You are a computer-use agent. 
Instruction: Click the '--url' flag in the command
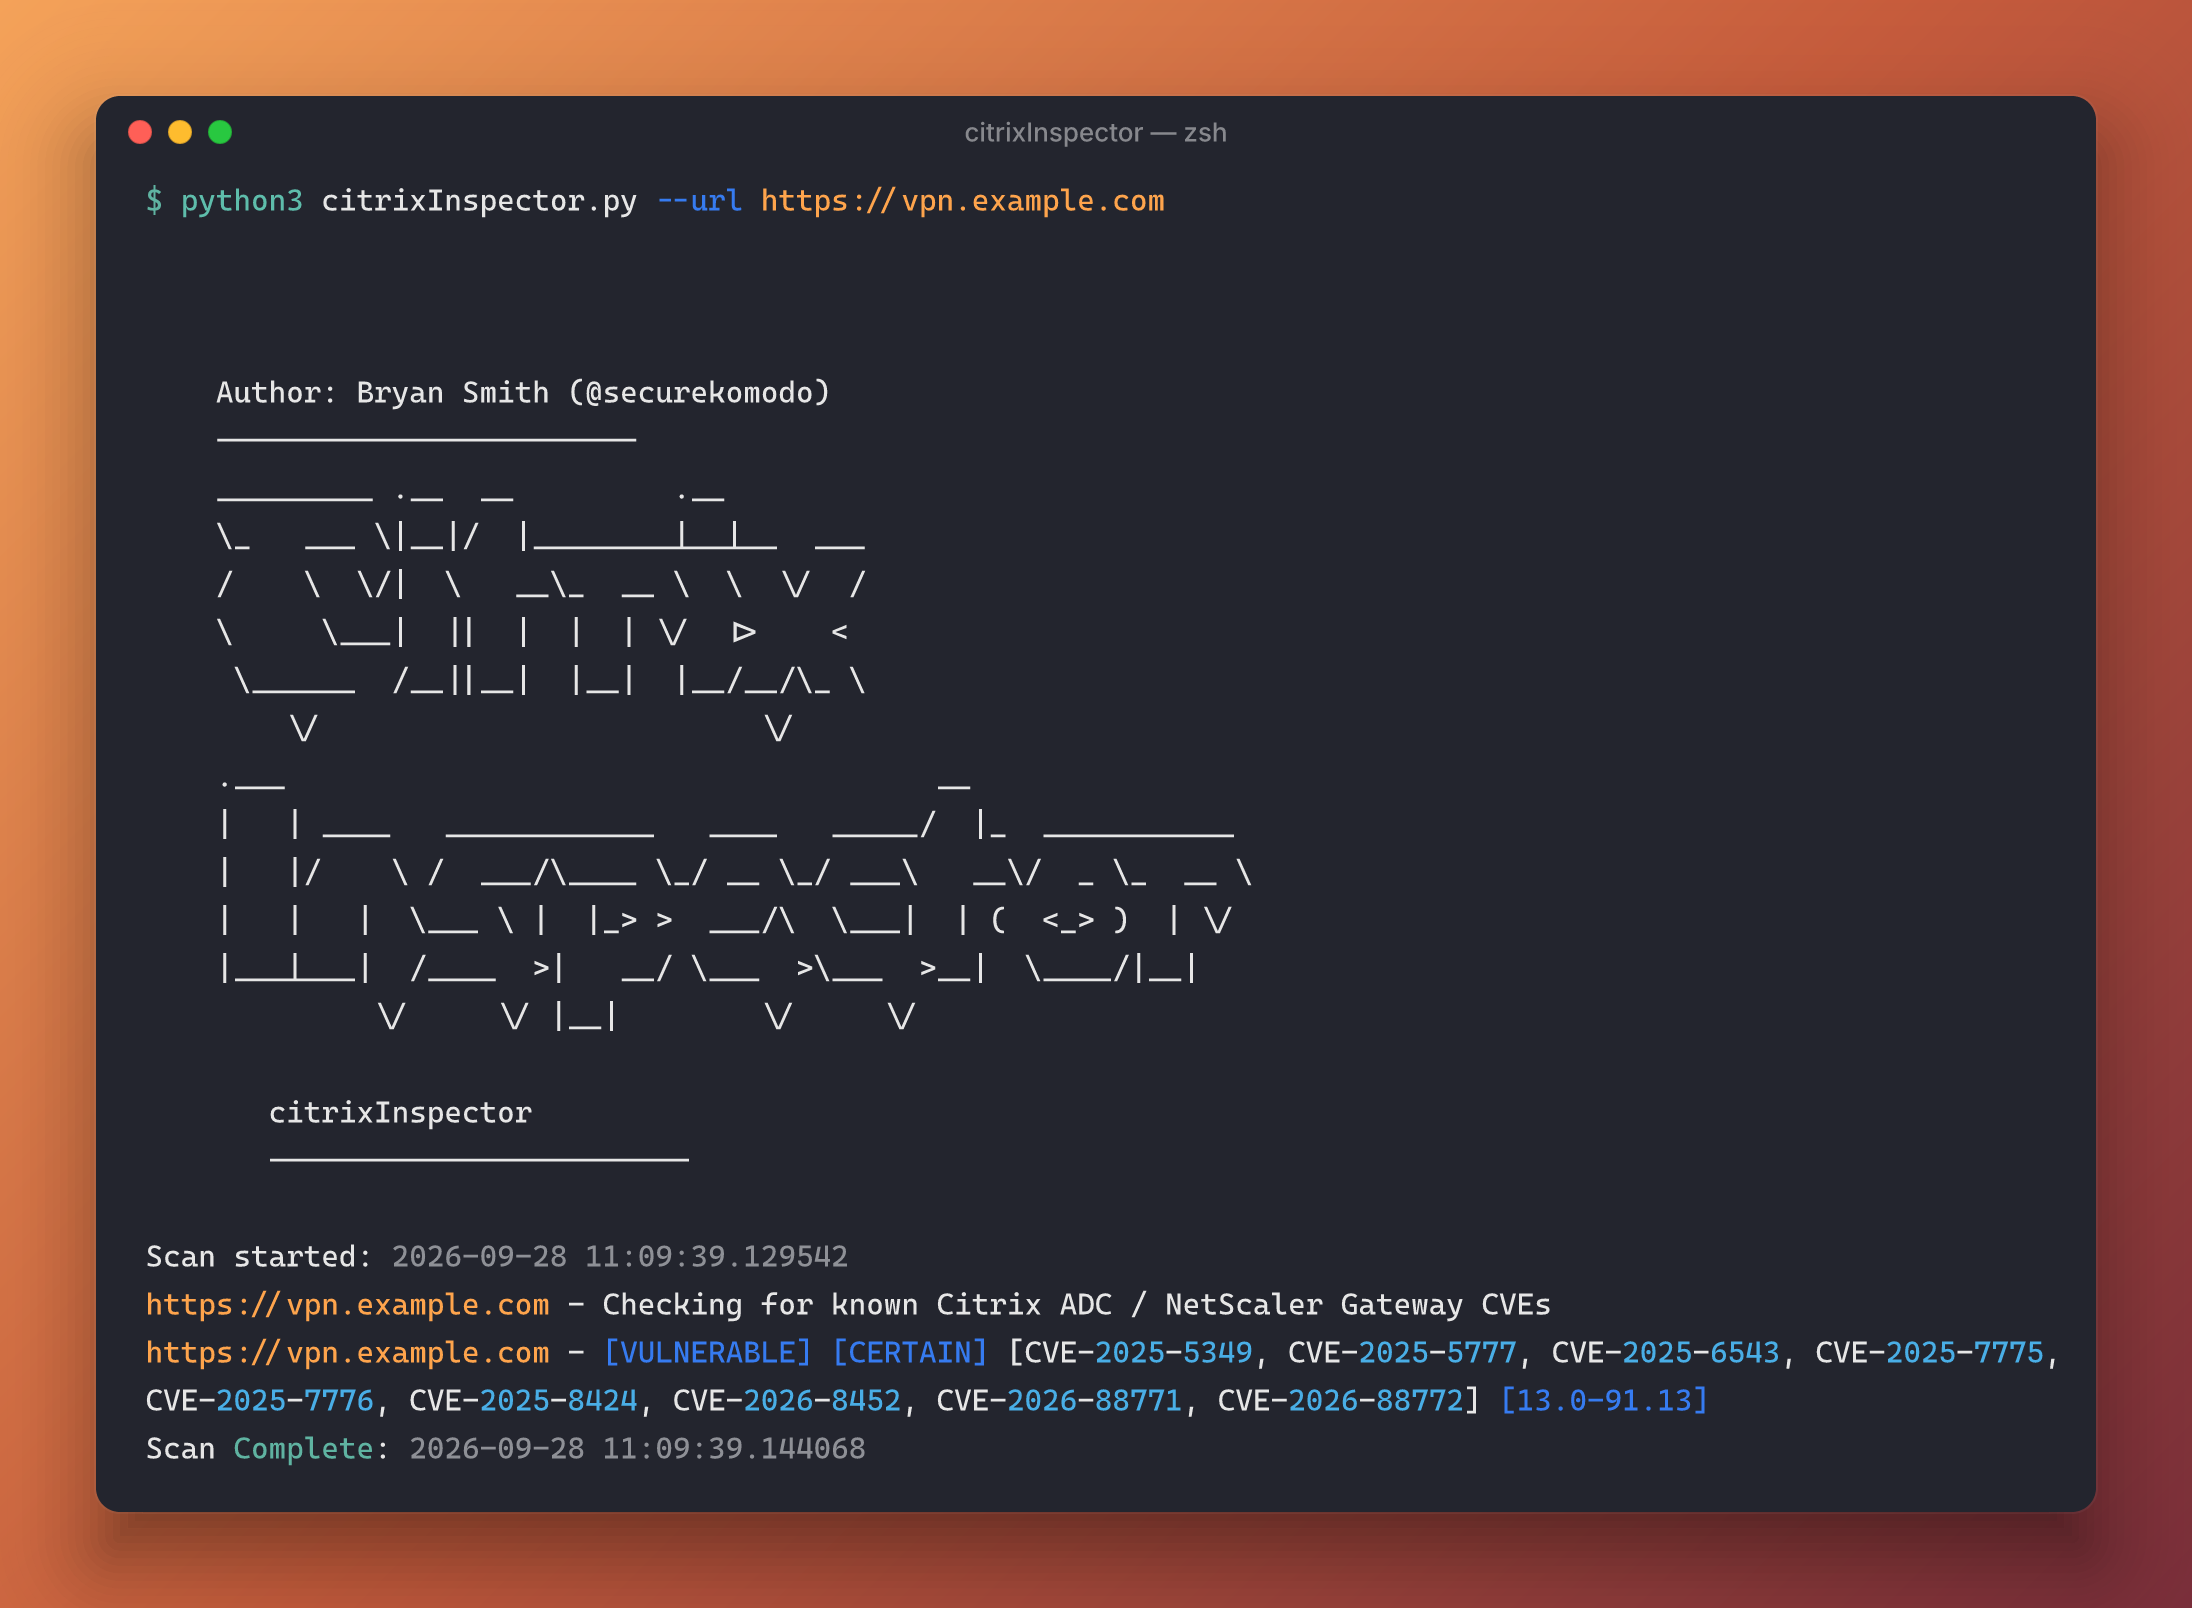point(699,202)
